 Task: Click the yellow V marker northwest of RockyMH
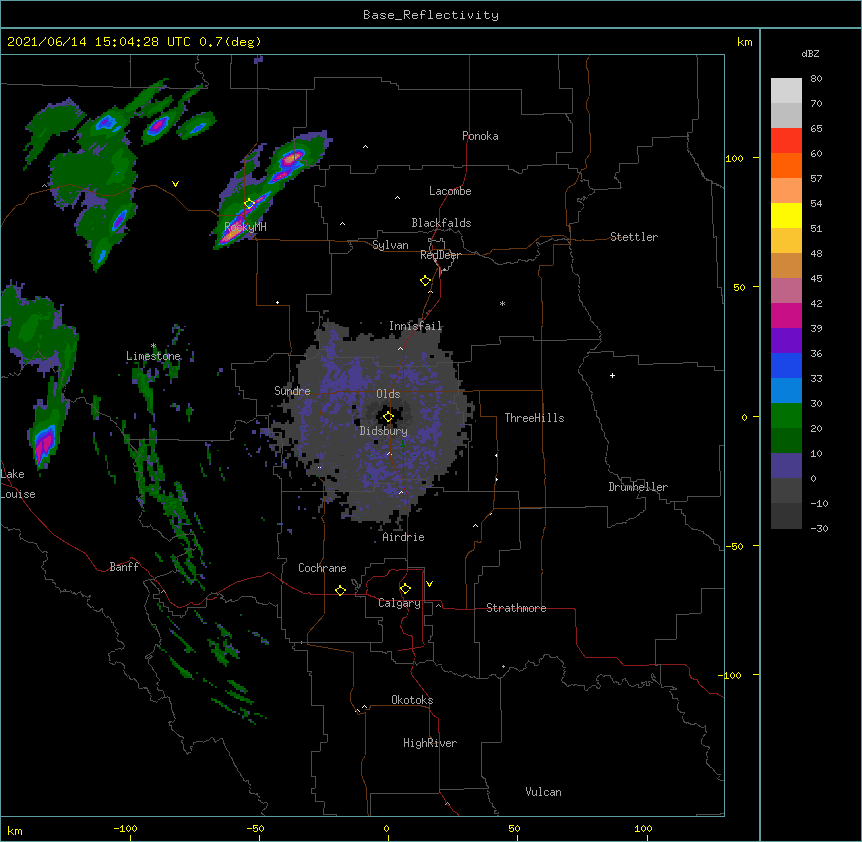pos(175,184)
